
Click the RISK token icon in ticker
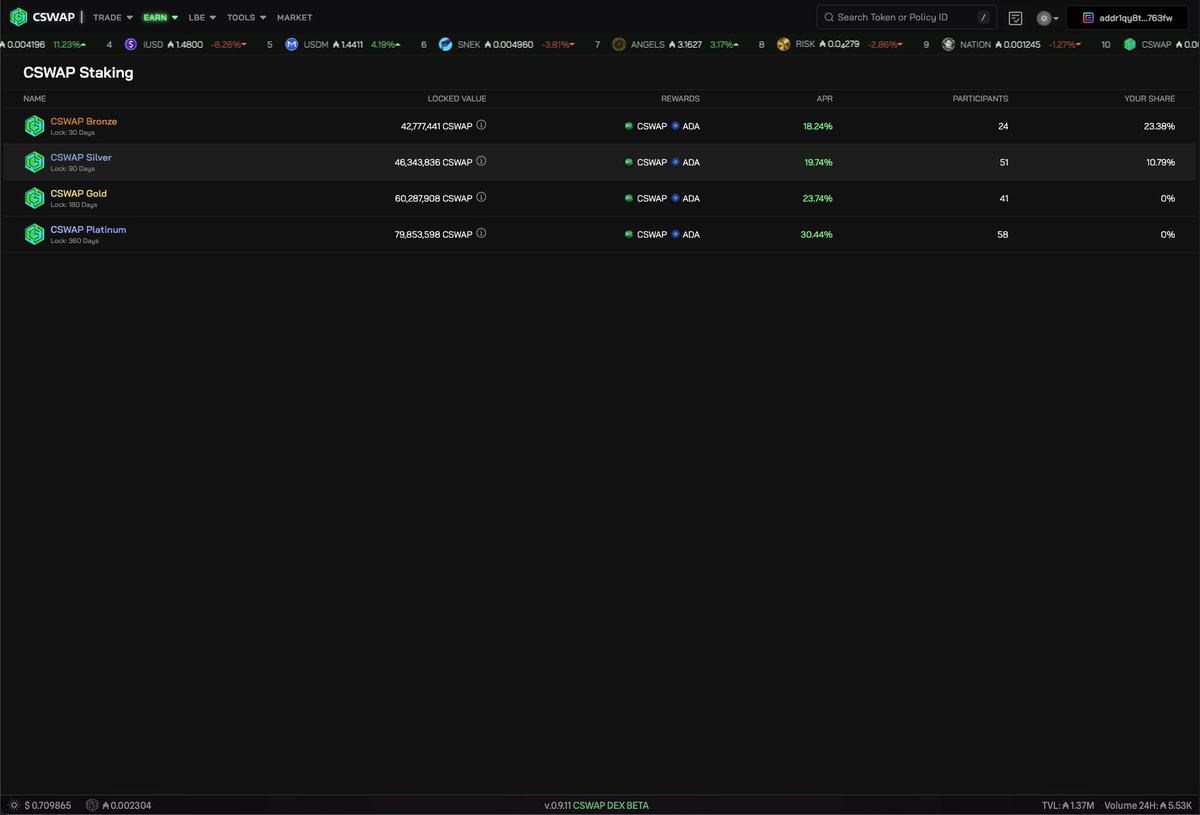[x=783, y=45]
